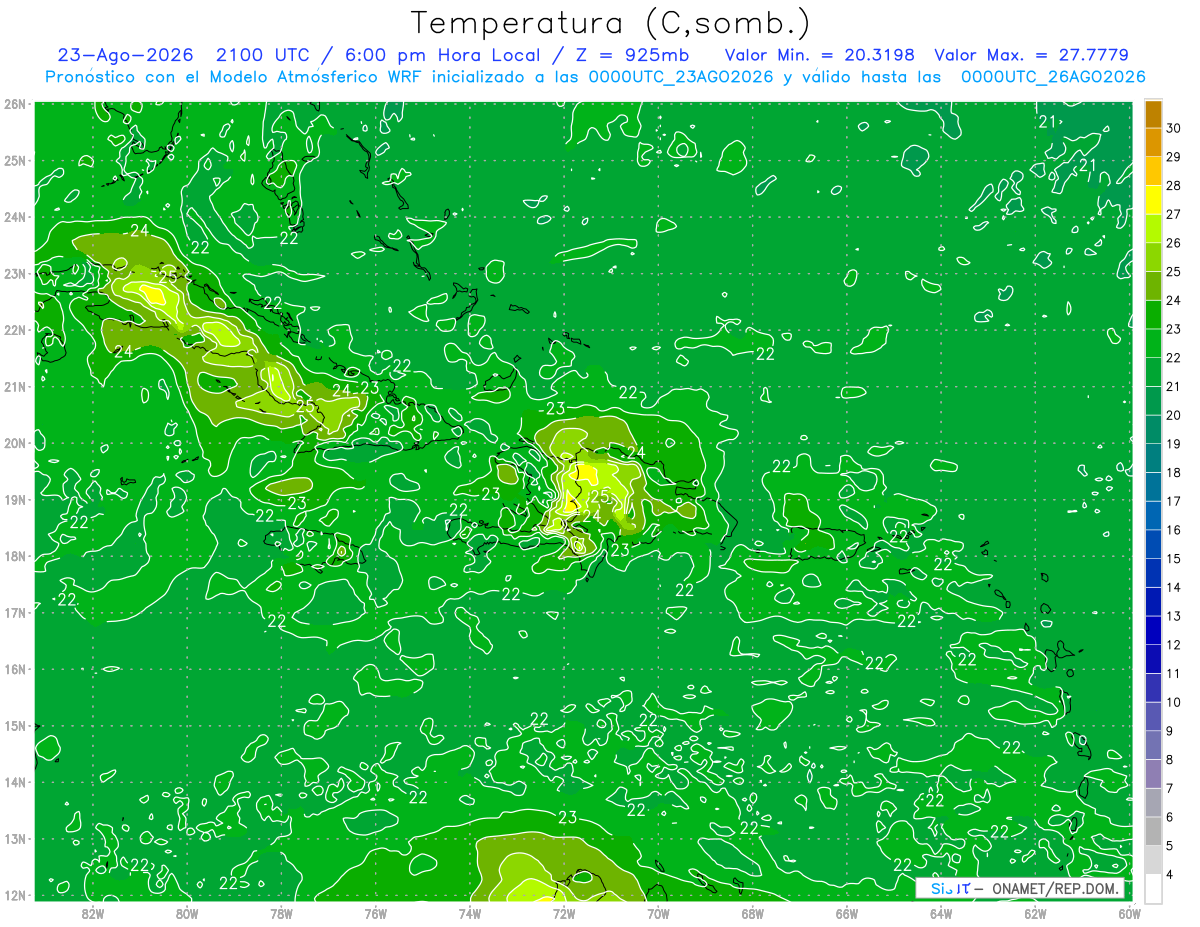
Task: Click the 78W longitude axis label
Action: point(281,912)
